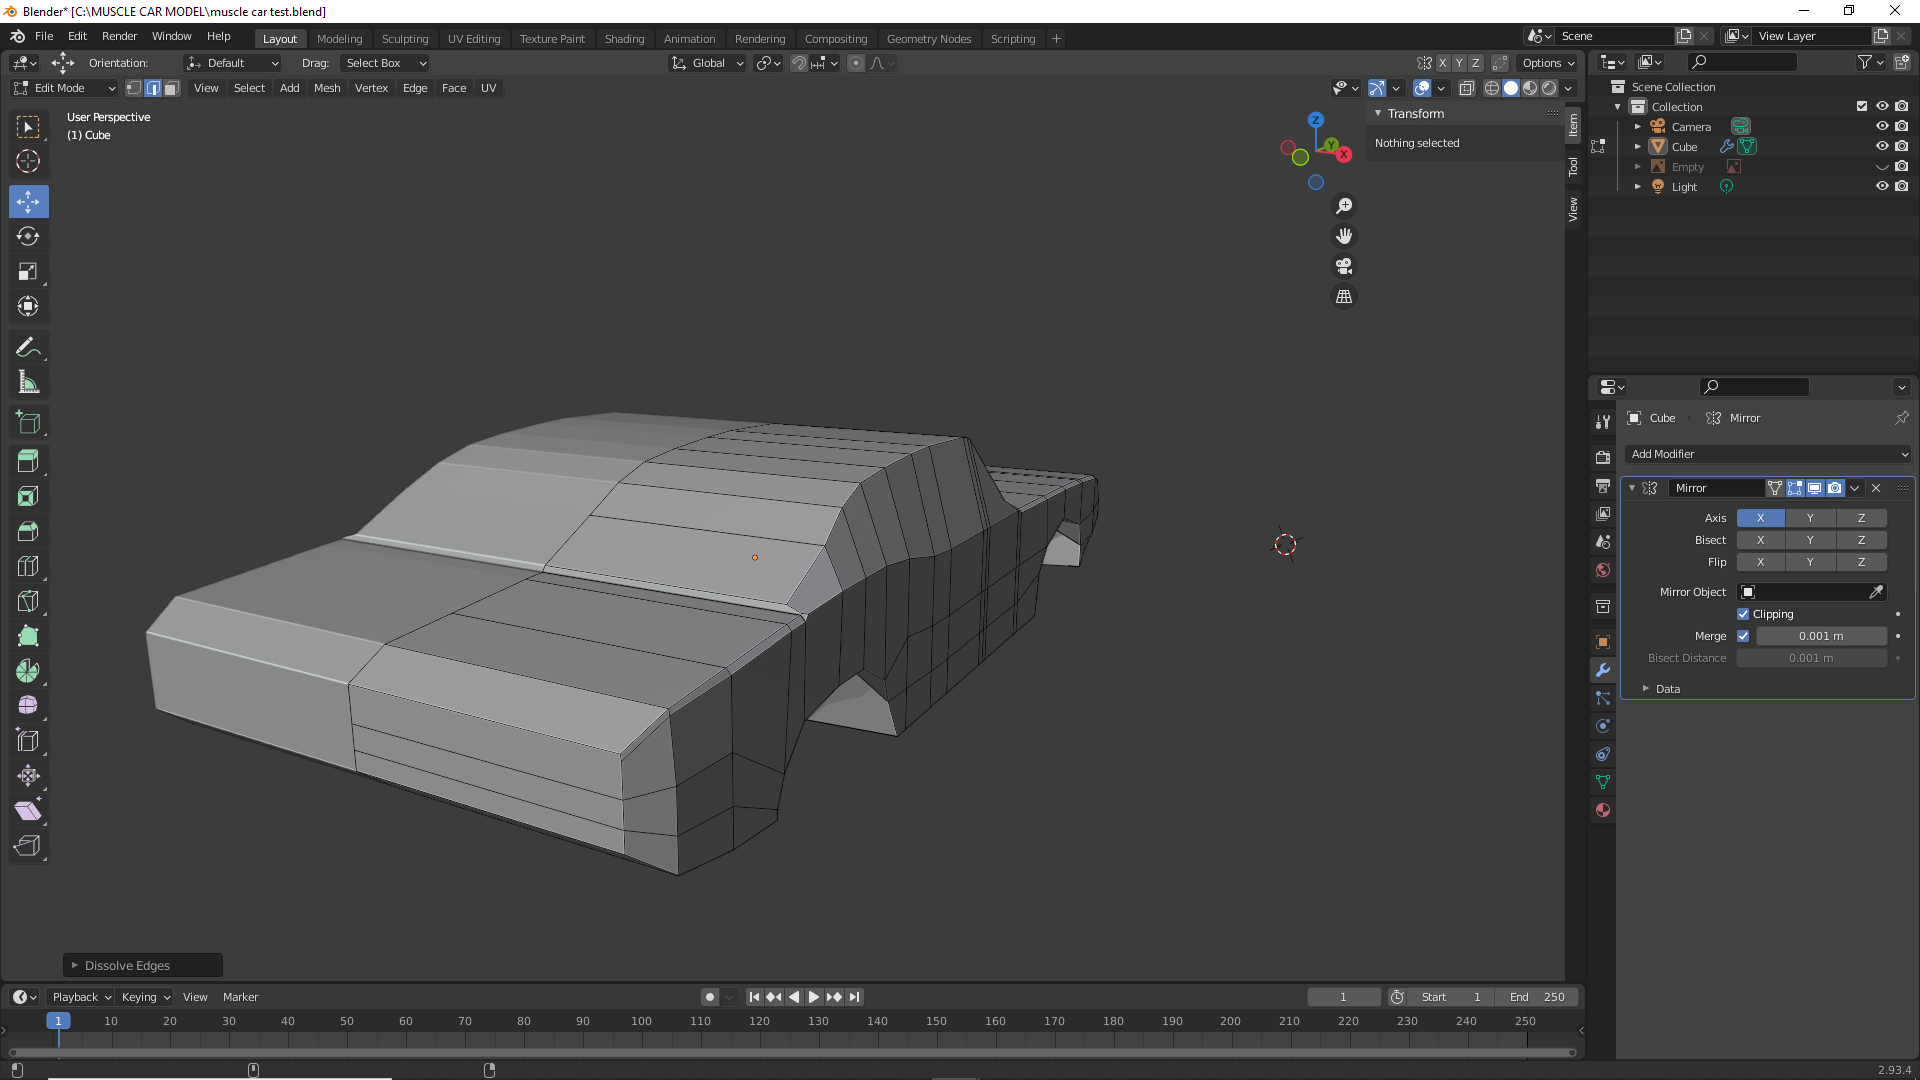Open the Material properties tab
The height and width of the screenshot is (1080, 1920).
pyautogui.click(x=1603, y=810)
